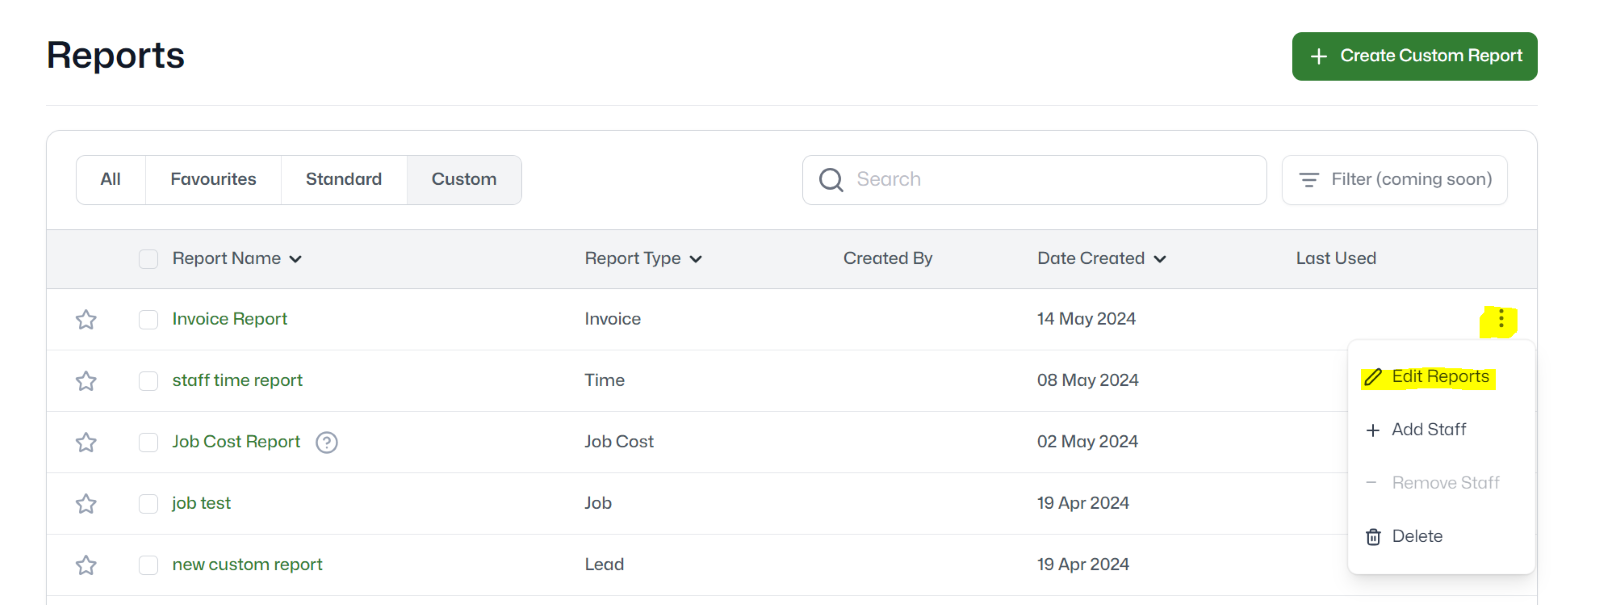Sort by Date Created chevron

[1160, 259]
